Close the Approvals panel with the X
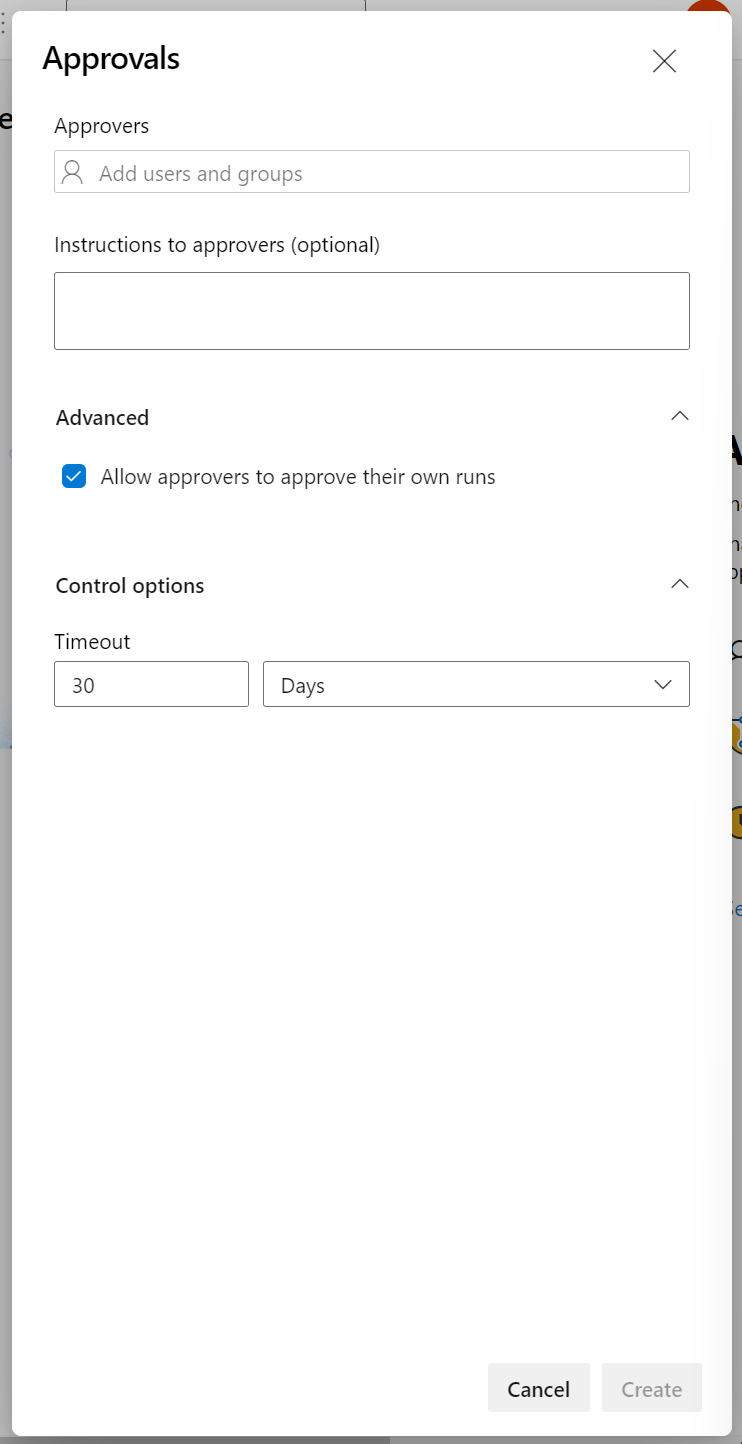 point(664,61)
